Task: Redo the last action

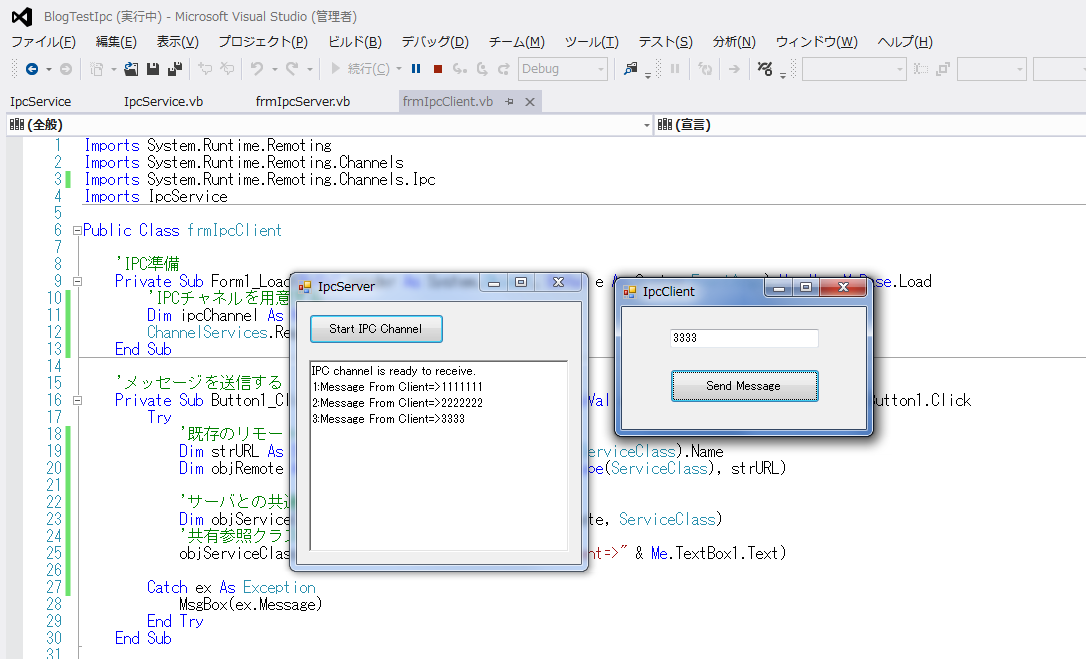Action: pyautogui.click(x=292, y=69)
